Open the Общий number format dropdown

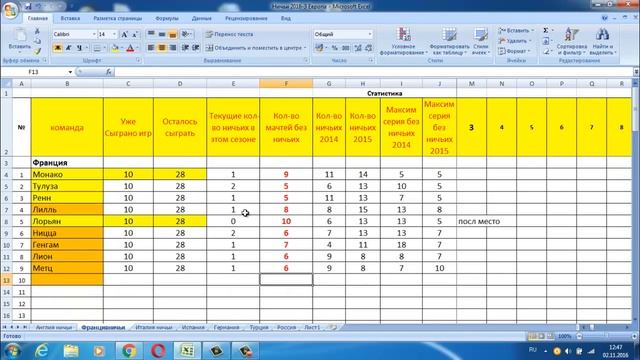click(370, 34)
